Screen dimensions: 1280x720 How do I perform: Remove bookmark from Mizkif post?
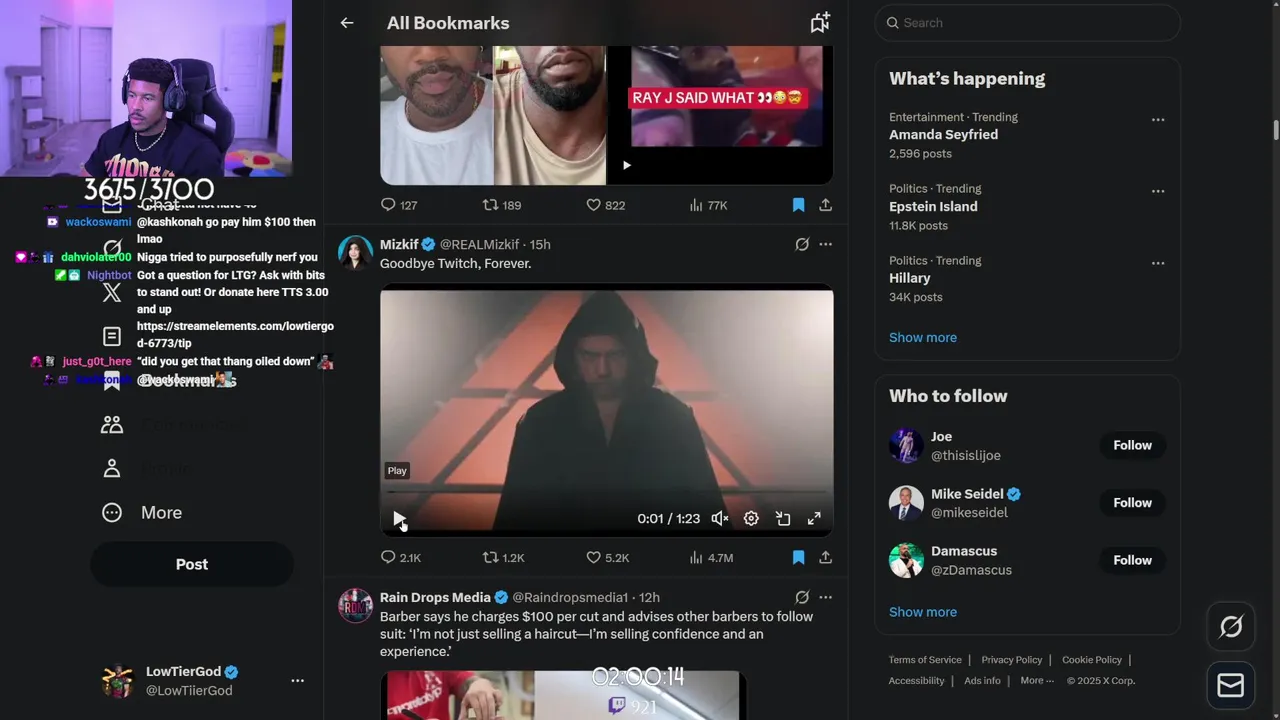[798, 557]
